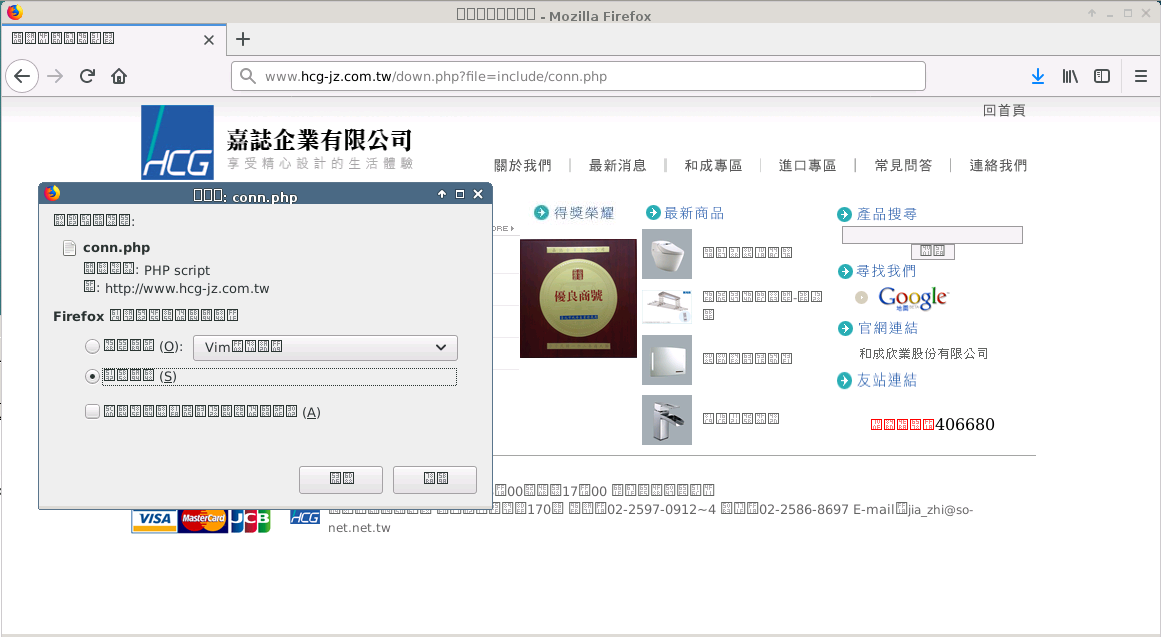The image size is (1161, 637).
Task: Click the small HCG footer logo
Action: (x=304, y=517)
